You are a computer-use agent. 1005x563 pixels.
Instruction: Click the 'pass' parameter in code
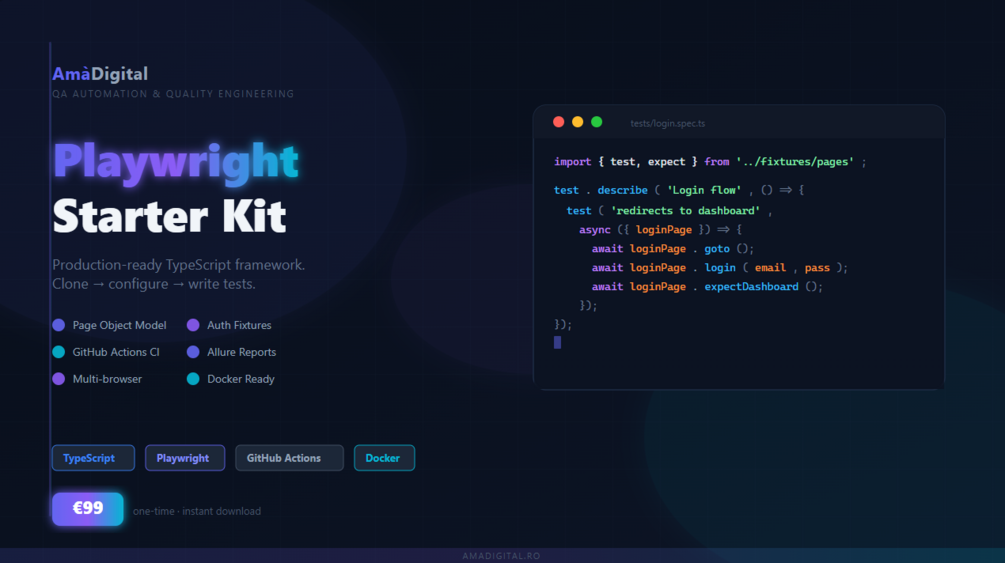[817, 267]
